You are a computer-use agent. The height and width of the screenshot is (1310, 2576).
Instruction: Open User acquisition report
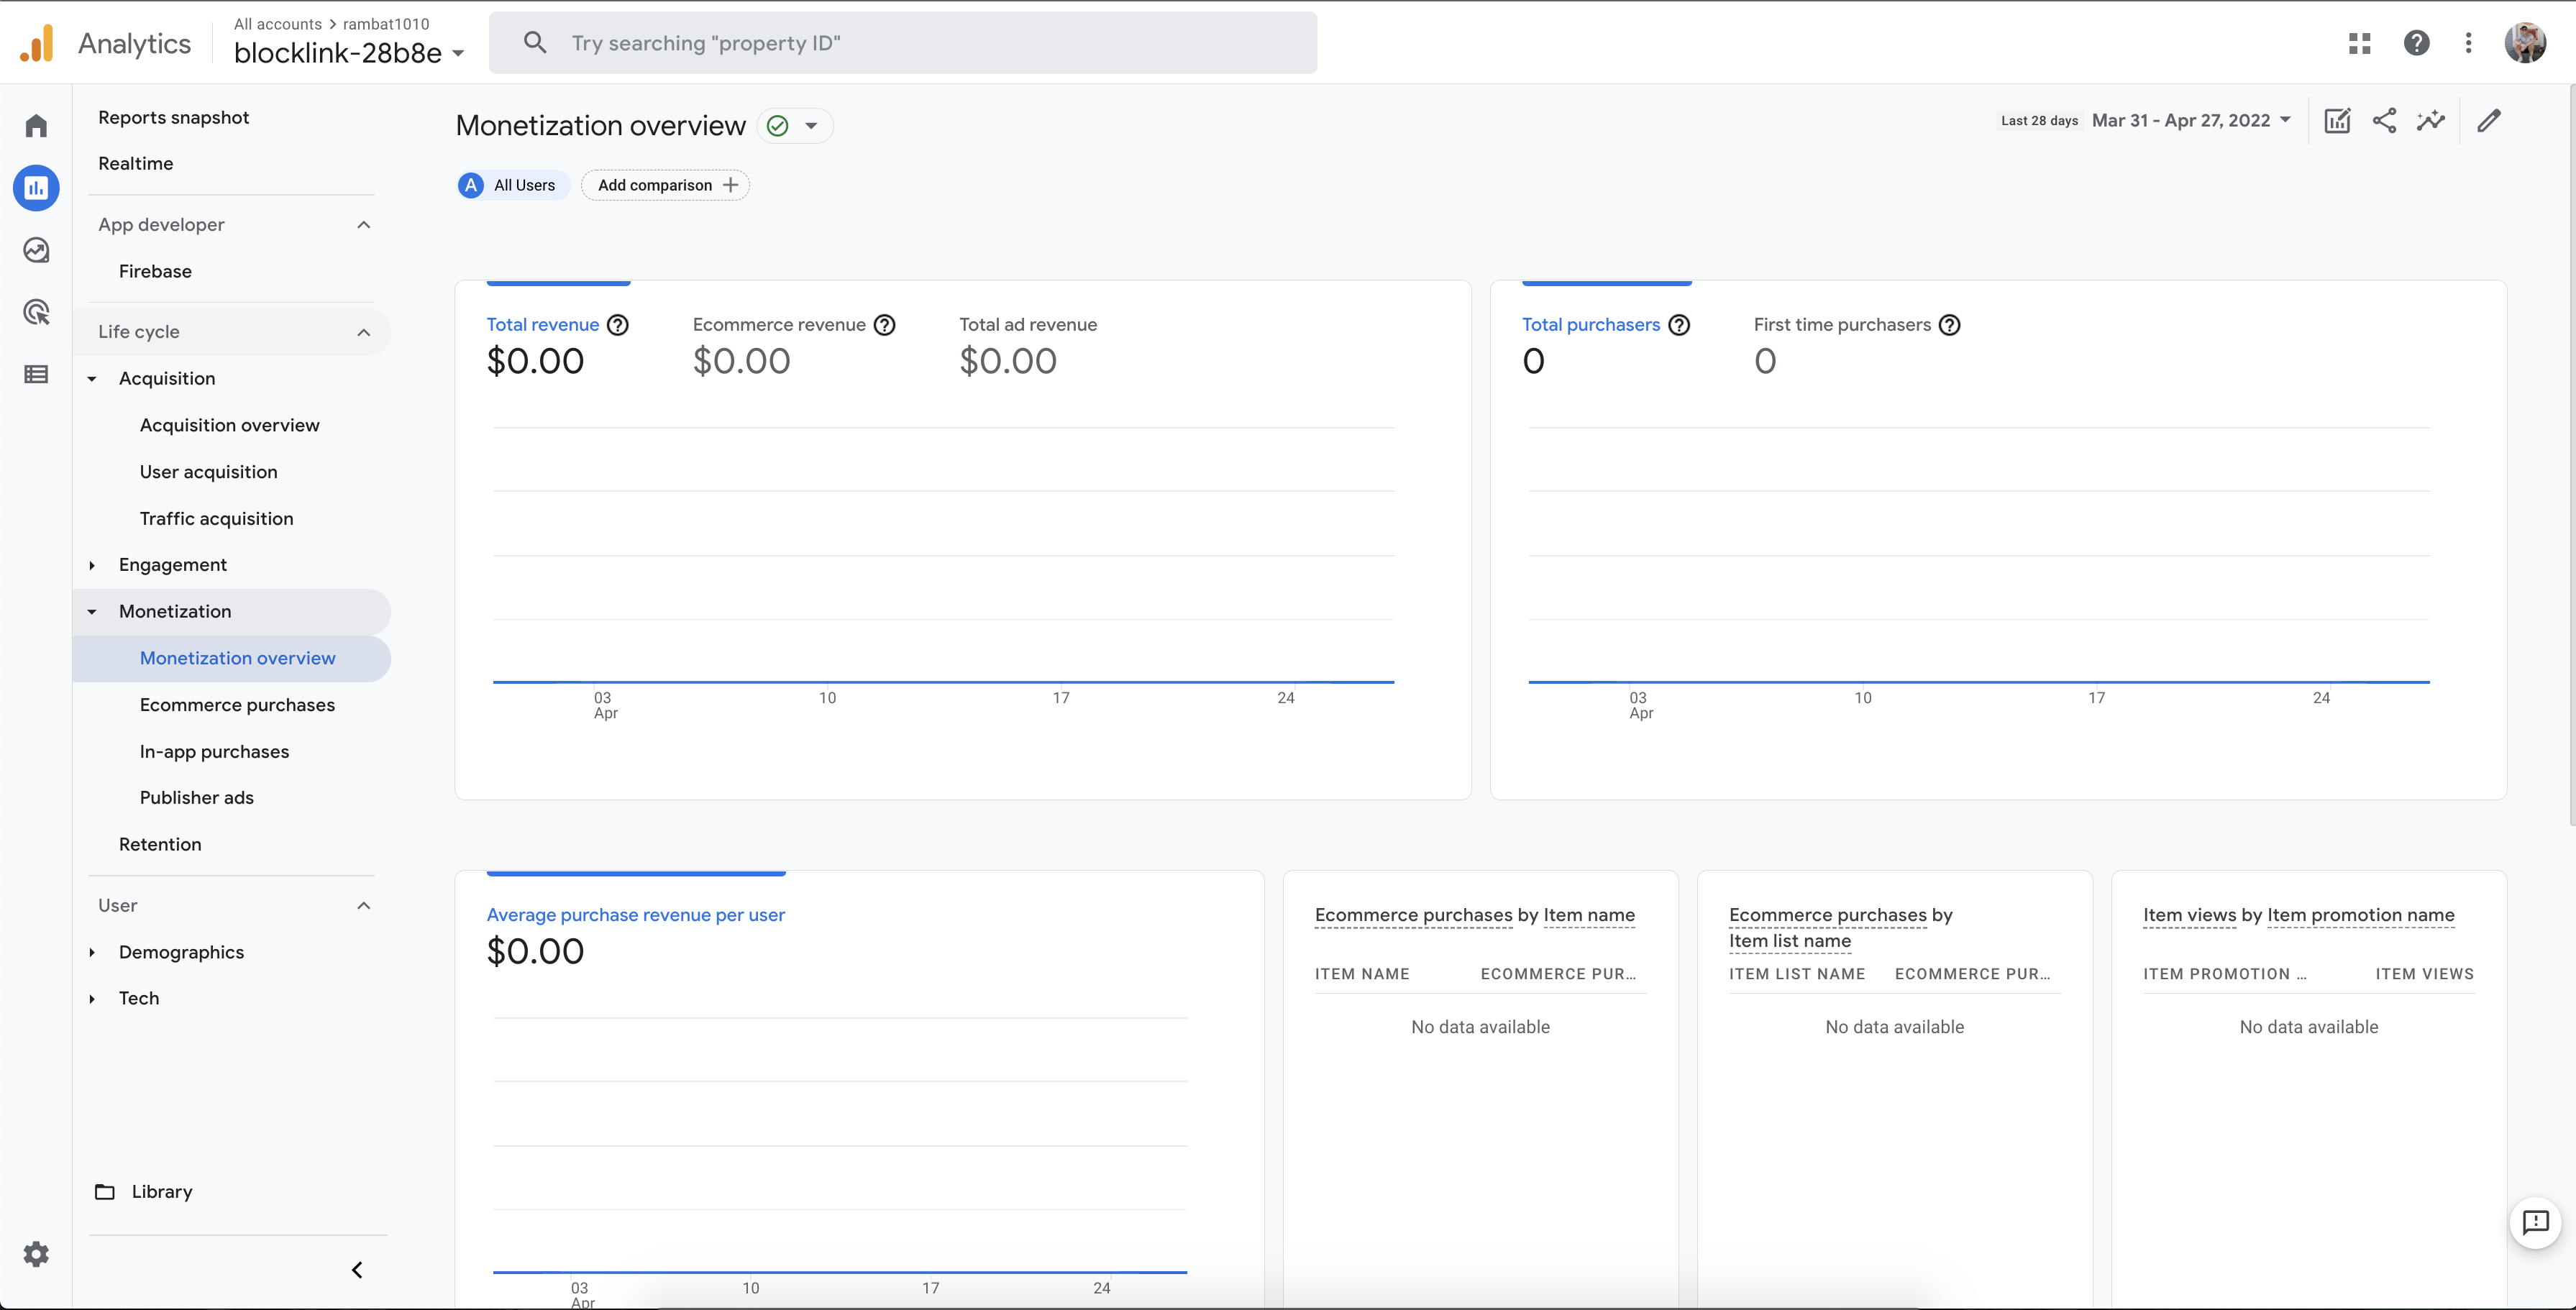[208, 472]
